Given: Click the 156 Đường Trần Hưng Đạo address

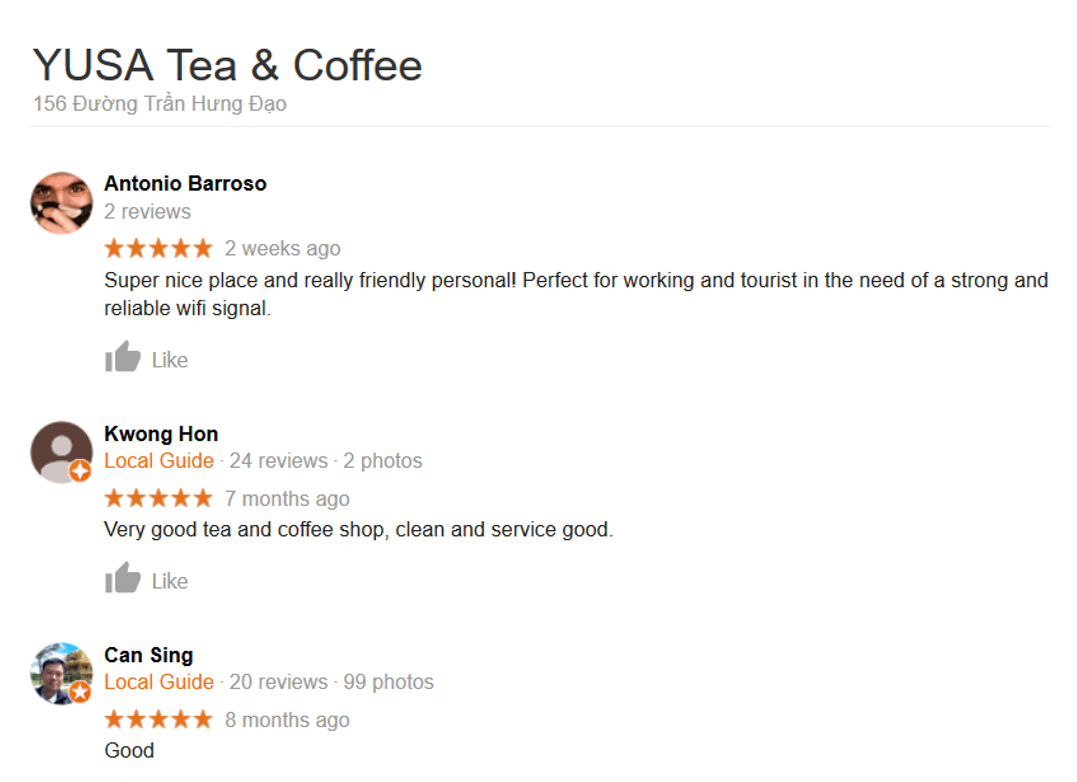Looking at the screenshot, I should (x=159, y=104).
